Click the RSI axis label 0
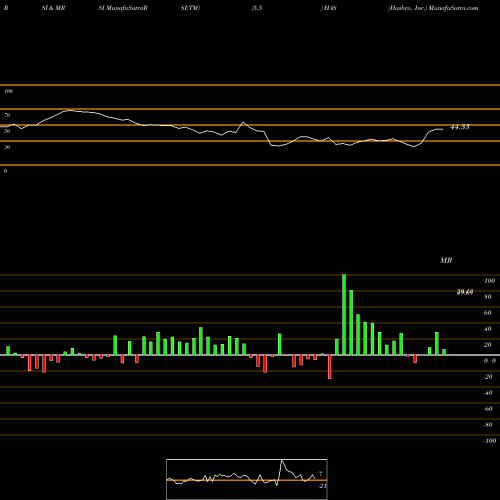Screen dimensions: 500x500 pyautogui.click(x=5, y=171)
